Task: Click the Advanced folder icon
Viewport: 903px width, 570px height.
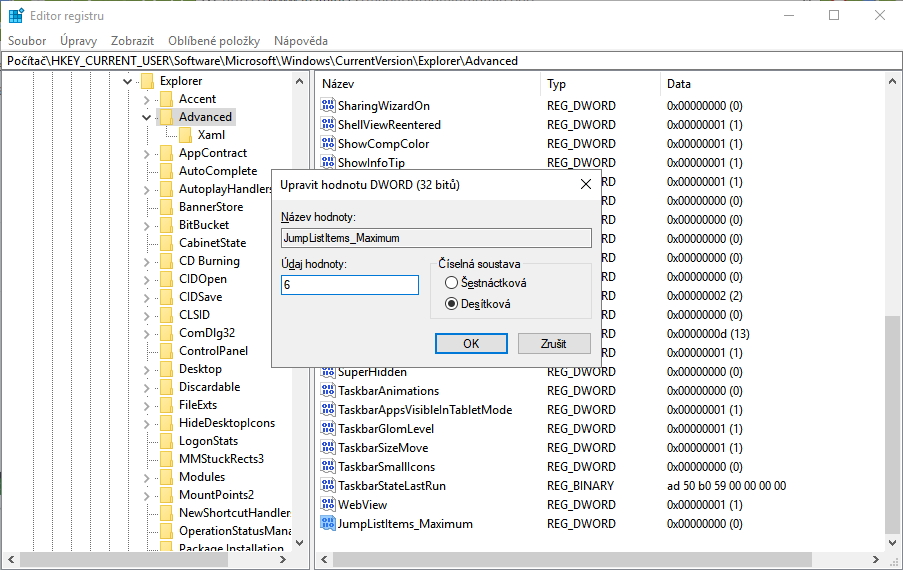Action: [x=166, y=117]
